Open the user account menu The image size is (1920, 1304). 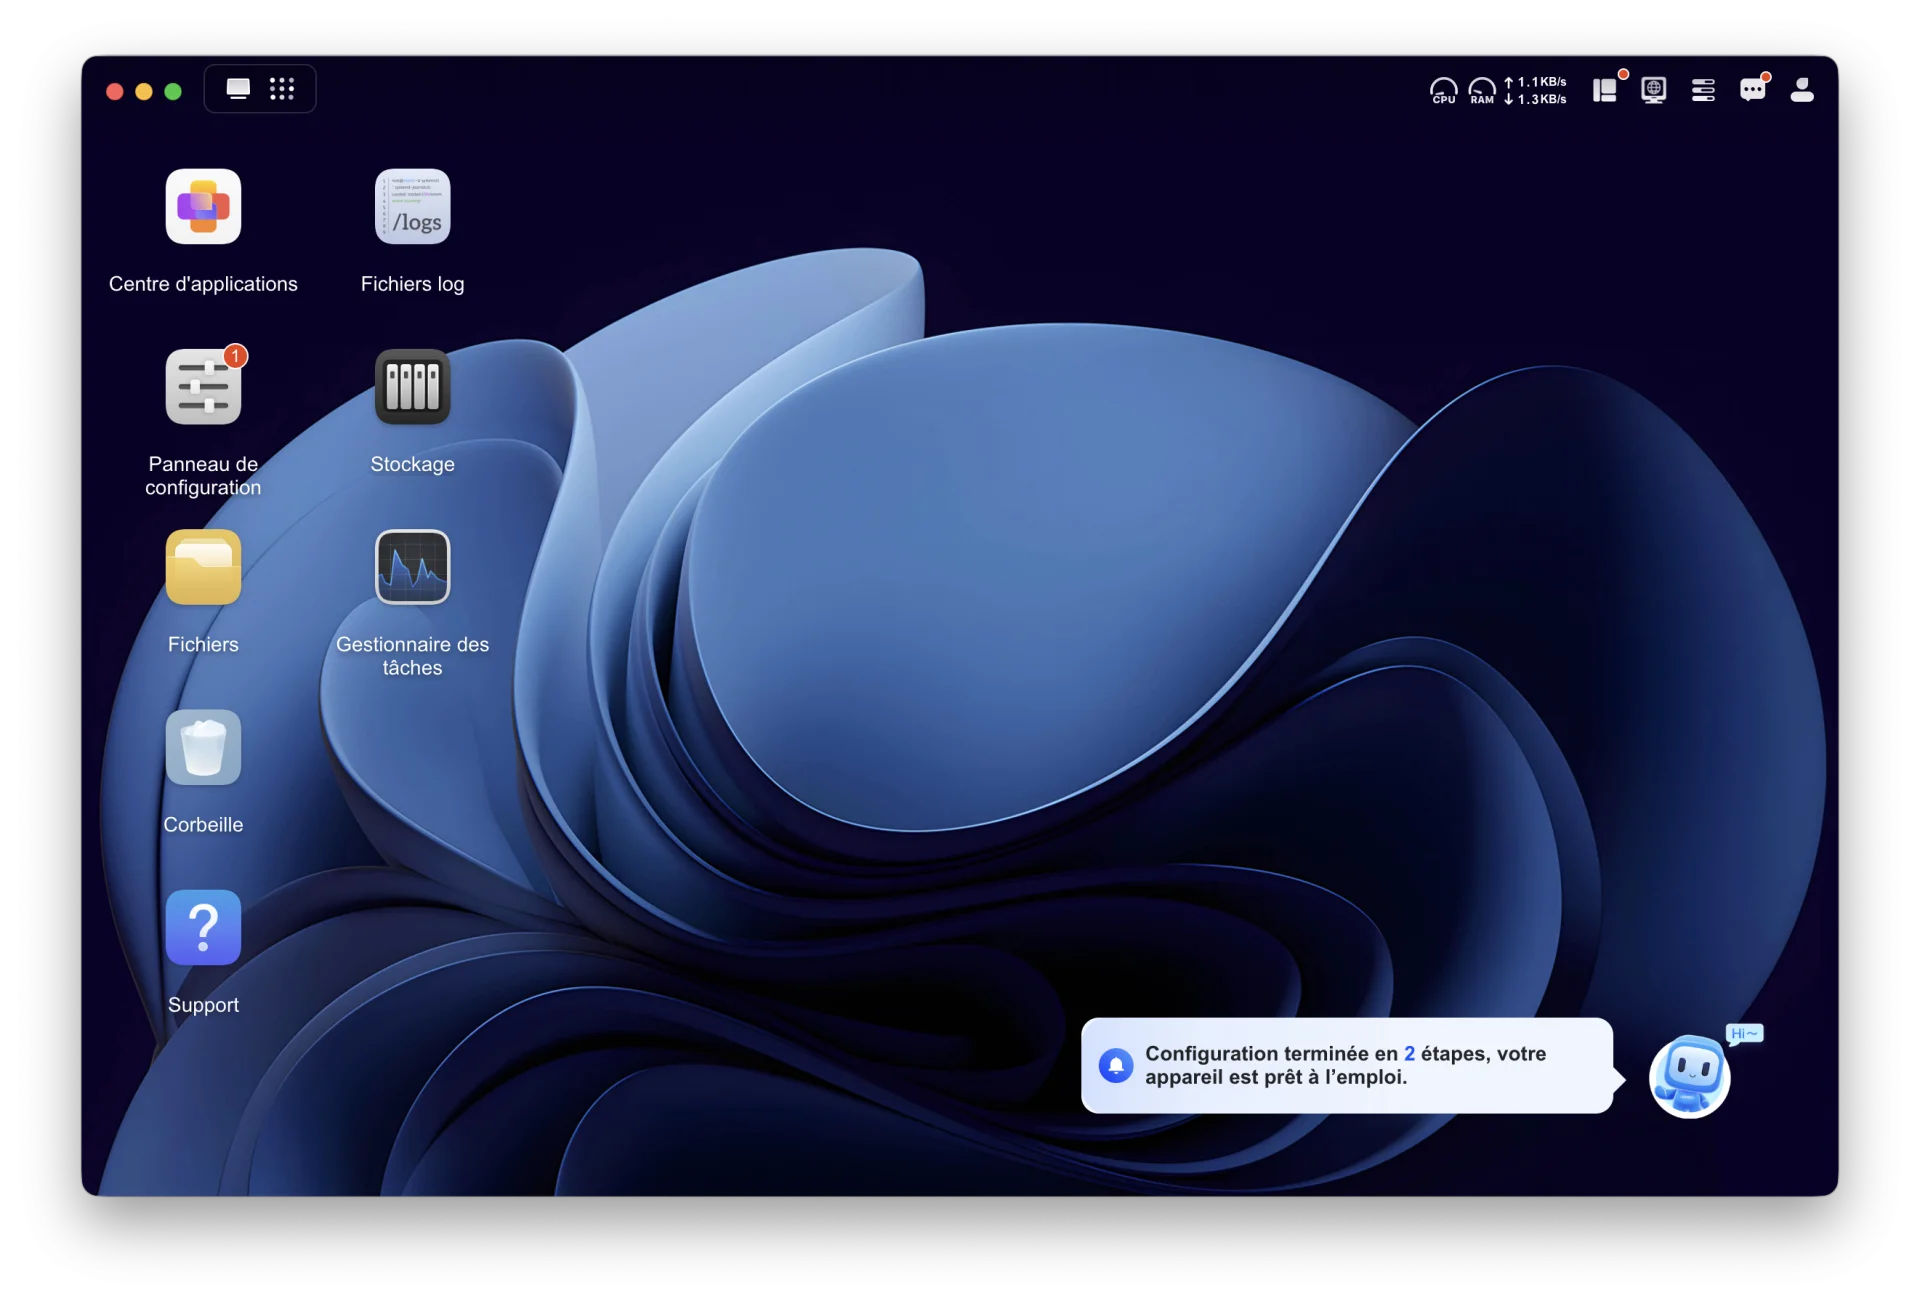point(1802,90)
